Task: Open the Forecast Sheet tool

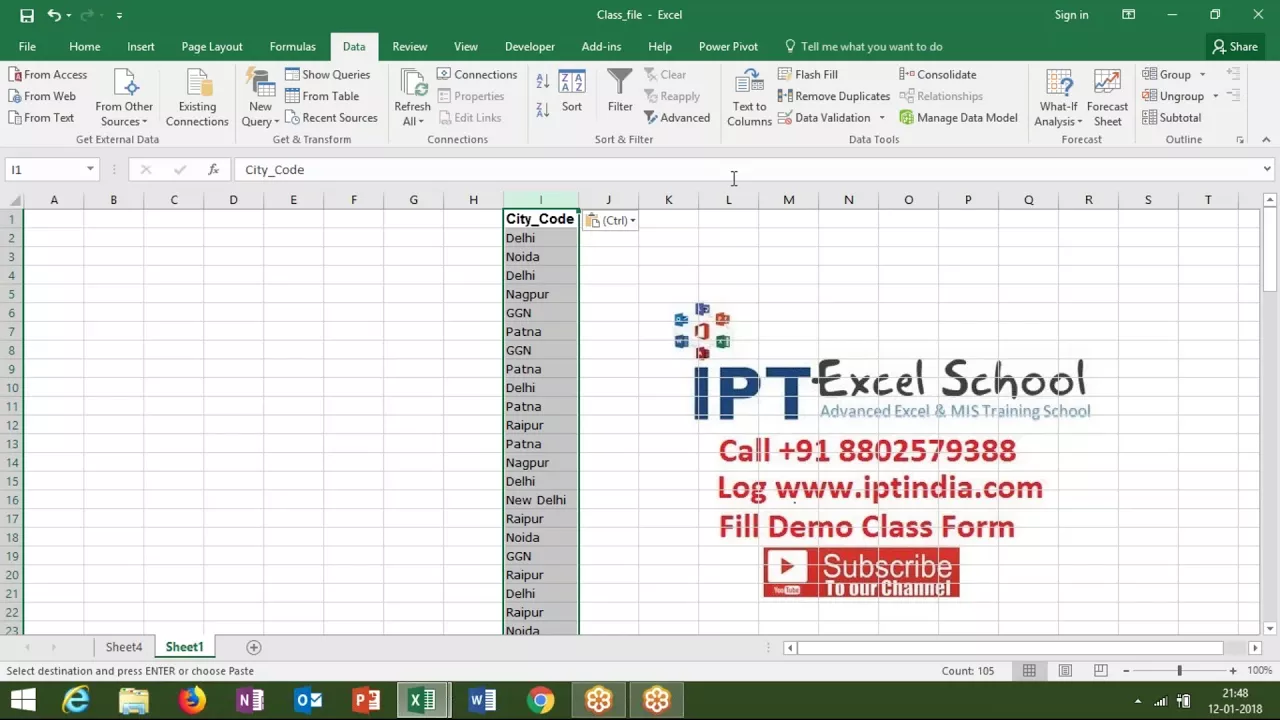Action: click(1107, 98)
